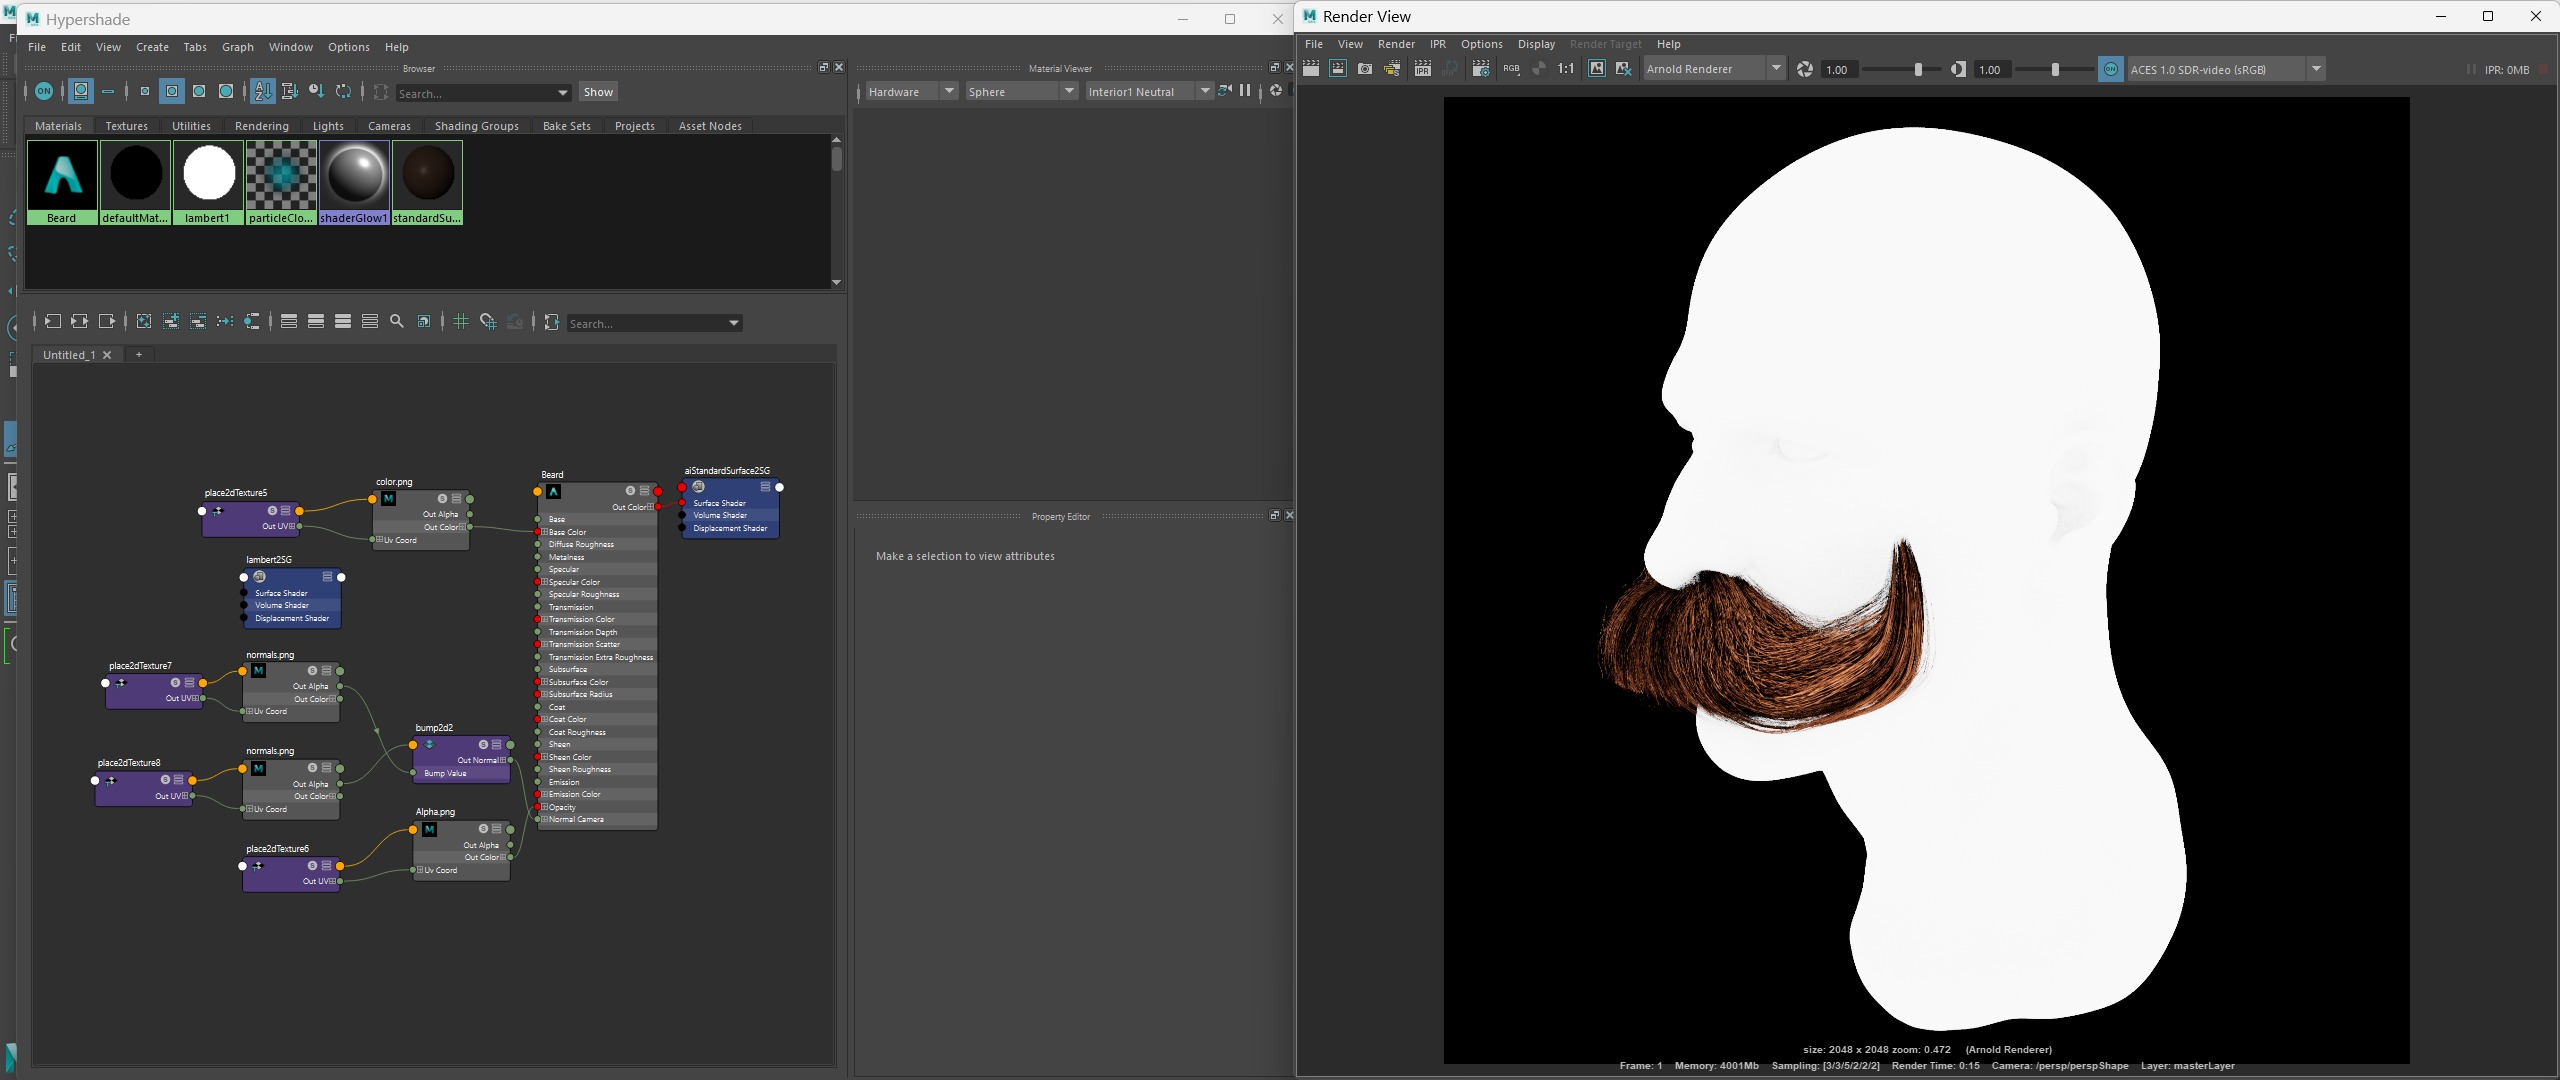This screenshot has width=2560, height=1080.
Task: Click the Alpha.png node in graph
Action: coord(462,850)
